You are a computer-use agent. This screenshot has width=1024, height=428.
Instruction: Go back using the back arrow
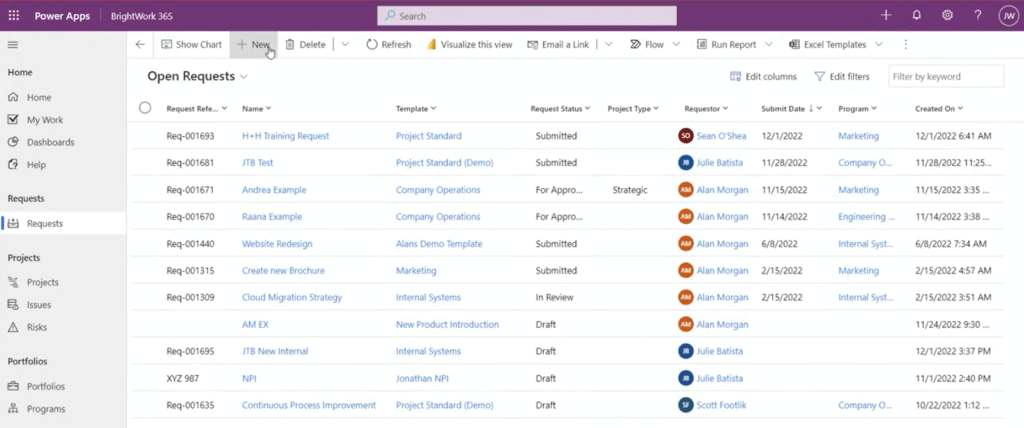click(140, 45)
